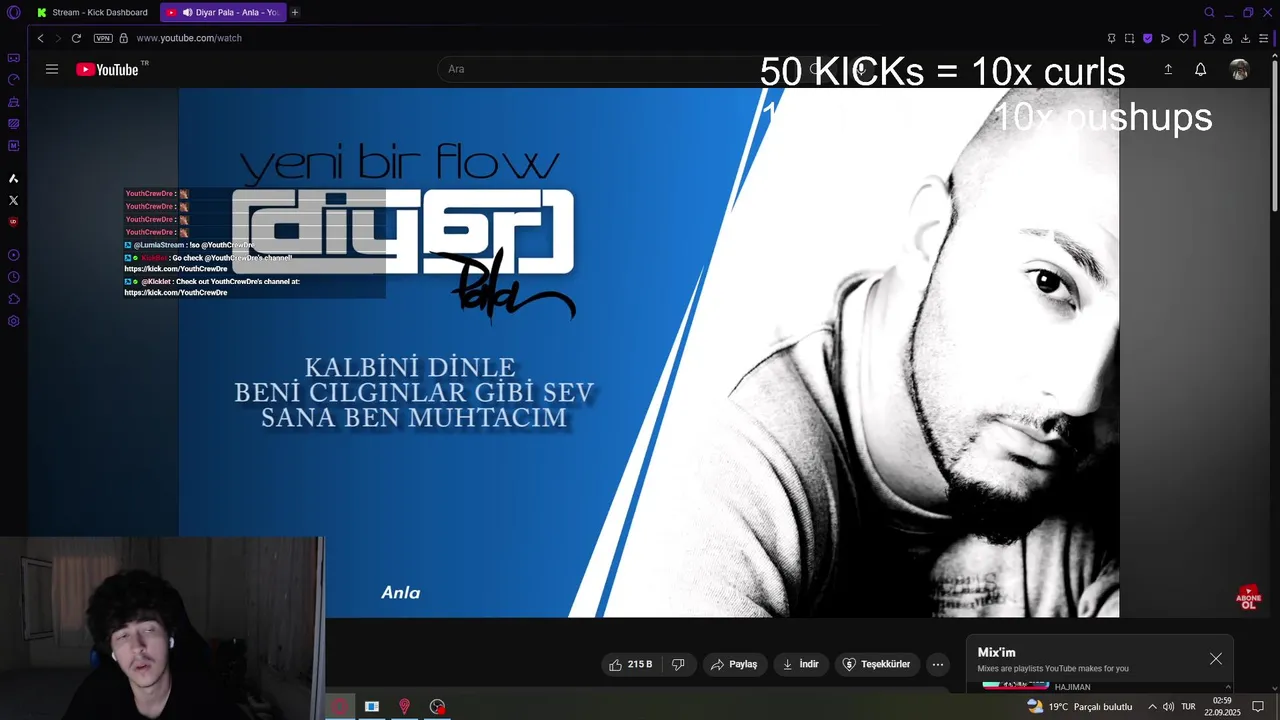Open GX Control speedometer sidebar icon
1280x720 pixels.
[14, 80]
